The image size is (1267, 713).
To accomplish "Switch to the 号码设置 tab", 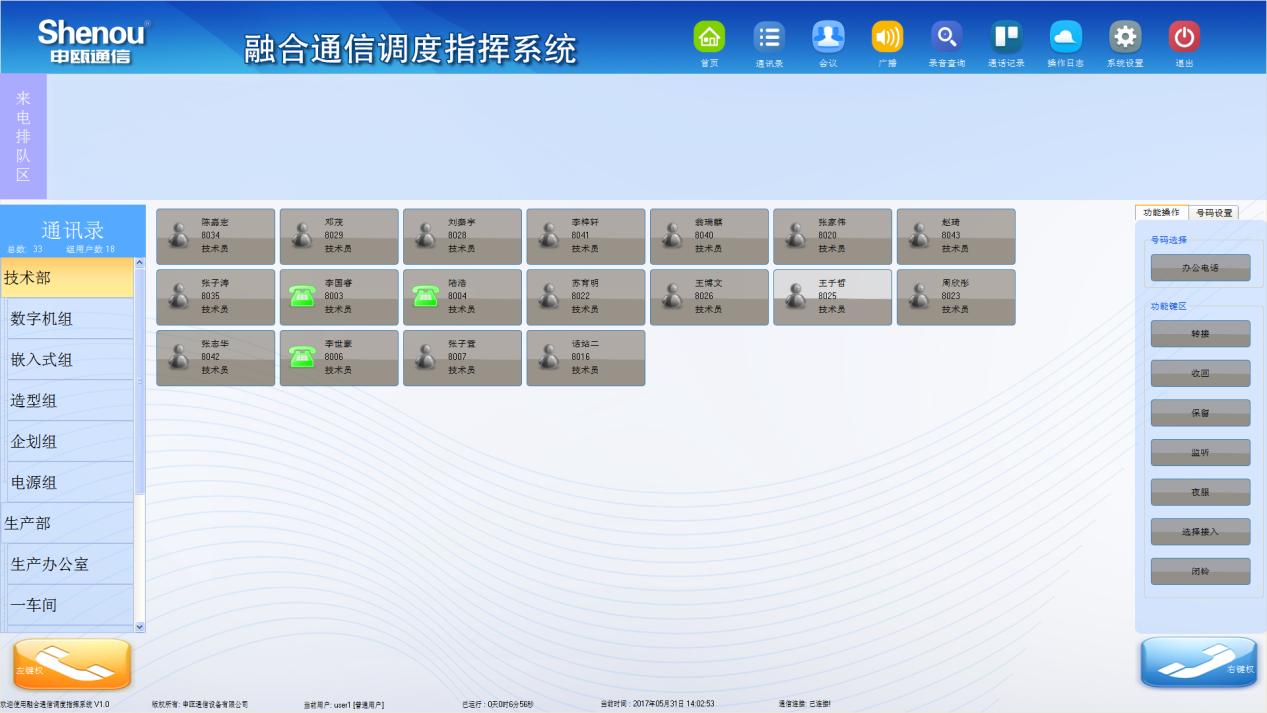I will [1214, 213].
